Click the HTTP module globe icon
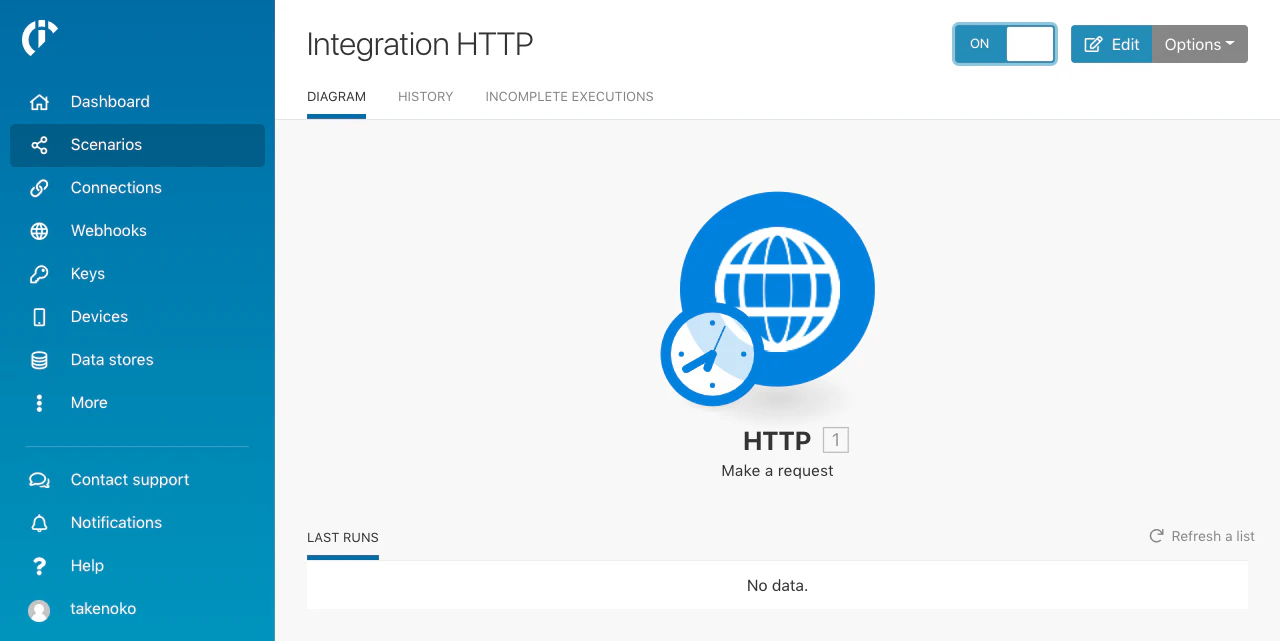 click(x=777, y=289)
